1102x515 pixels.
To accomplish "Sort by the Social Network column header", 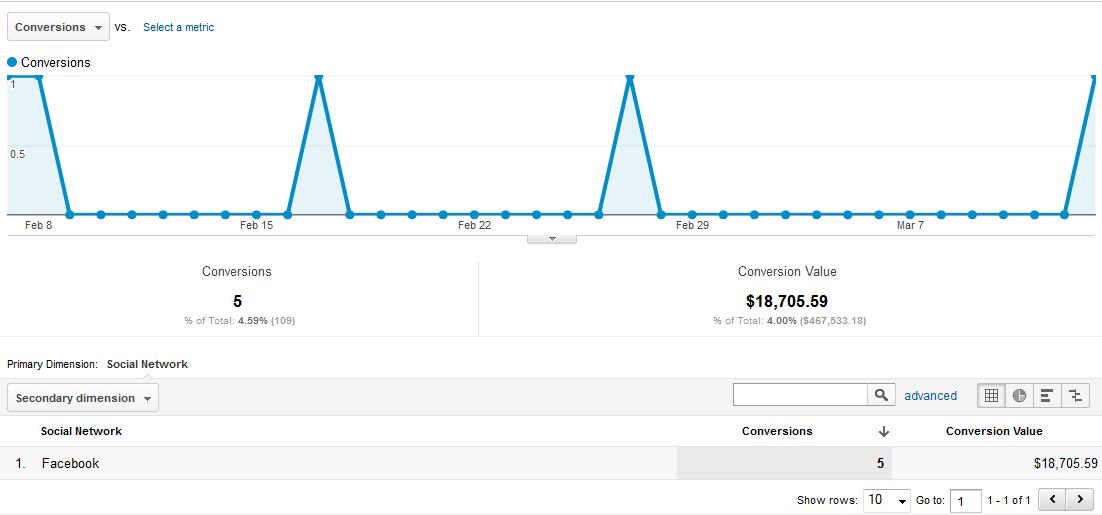I will point(81,431).
